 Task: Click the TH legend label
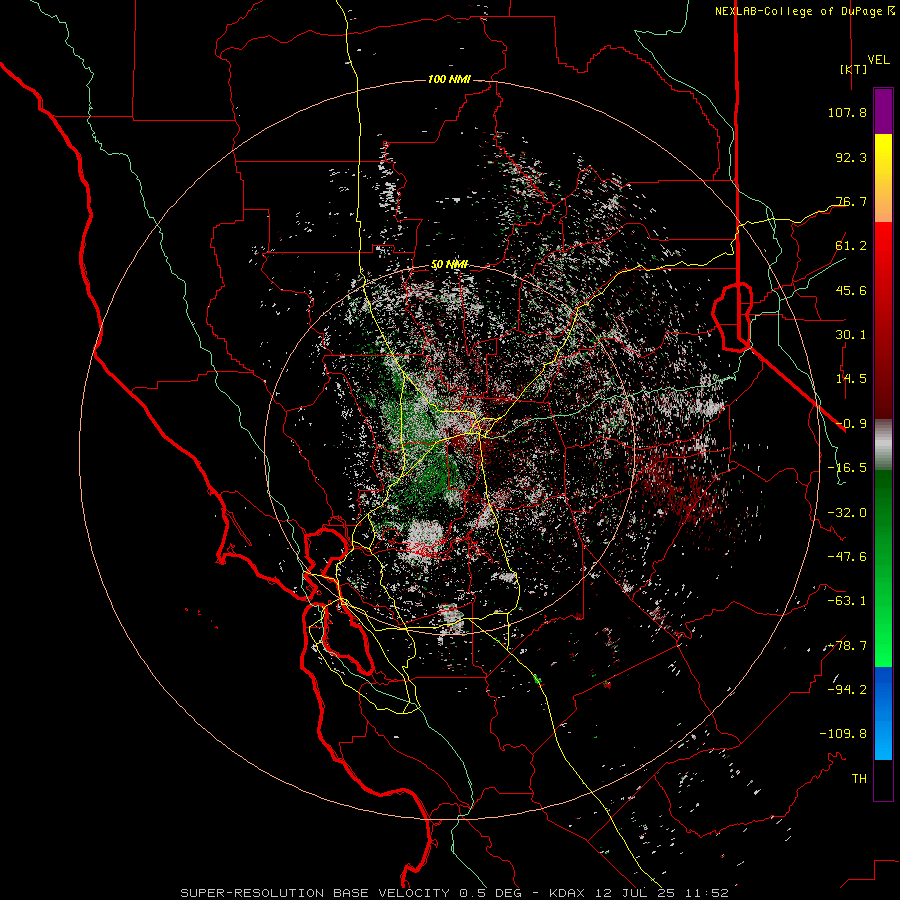pyautogui.click(x=859, y=779)
